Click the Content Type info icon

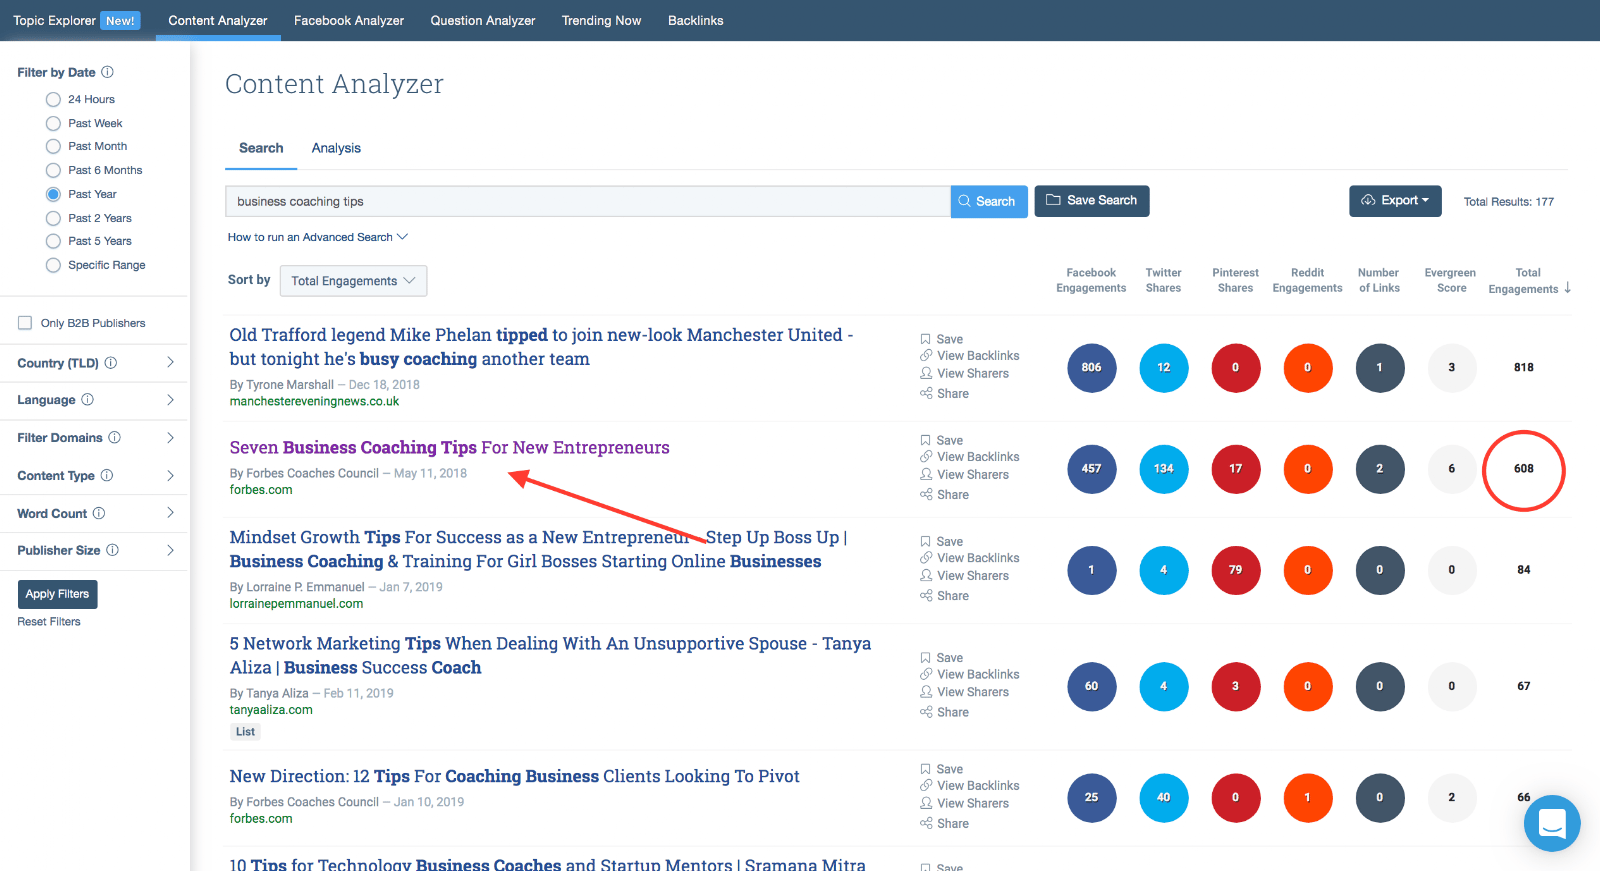107,475
